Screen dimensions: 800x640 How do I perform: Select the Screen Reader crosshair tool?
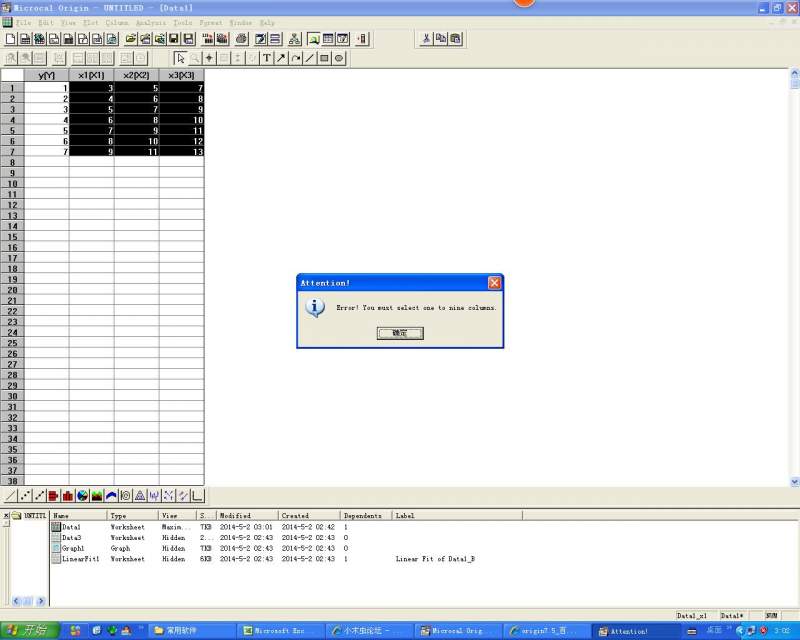tap(209, 58)
